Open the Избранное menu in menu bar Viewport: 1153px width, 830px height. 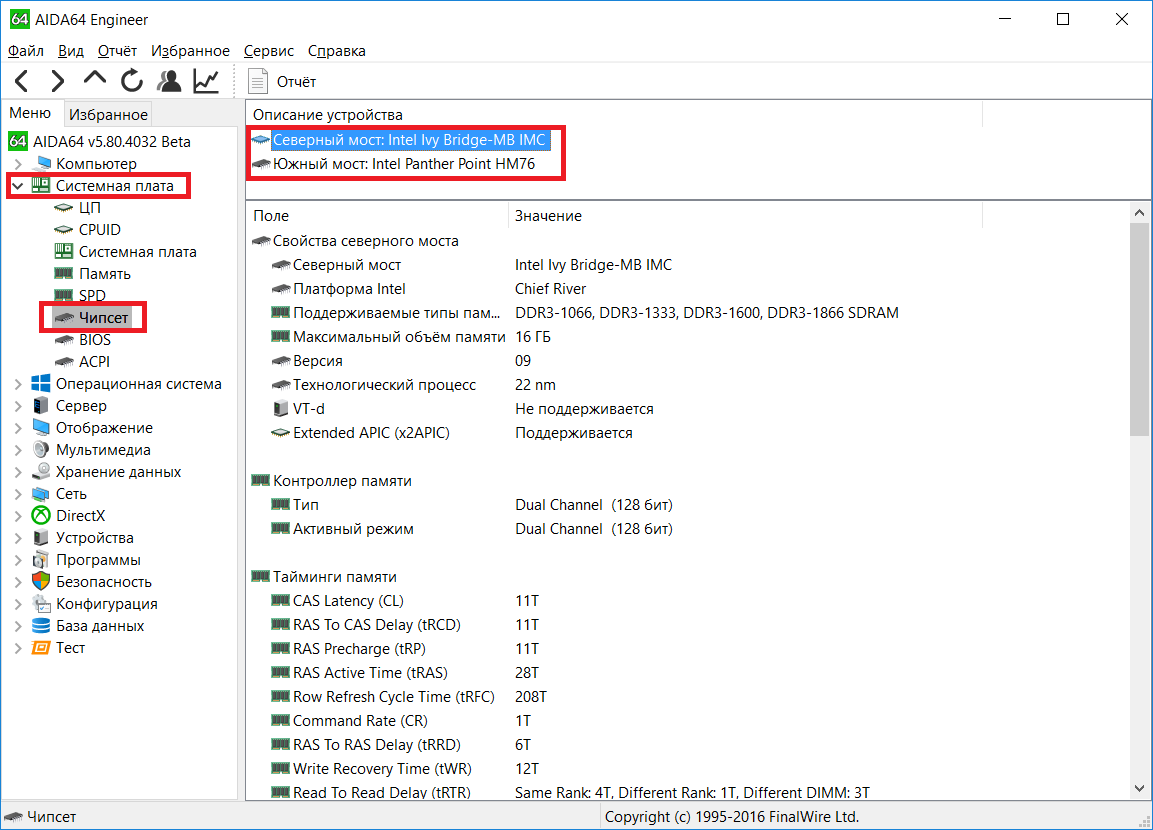pos(190,51)
